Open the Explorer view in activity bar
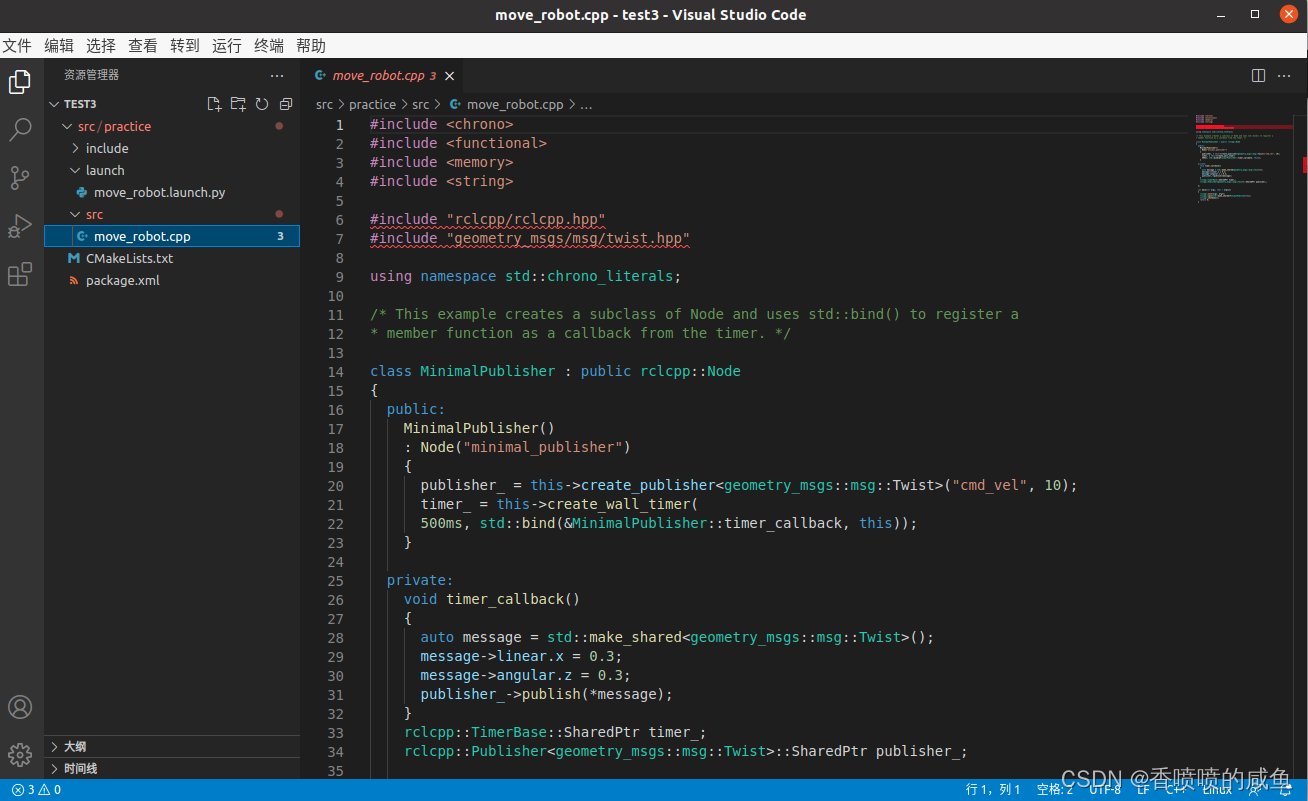This screenshot has height=801, width=1308. [x=20, y=82]
